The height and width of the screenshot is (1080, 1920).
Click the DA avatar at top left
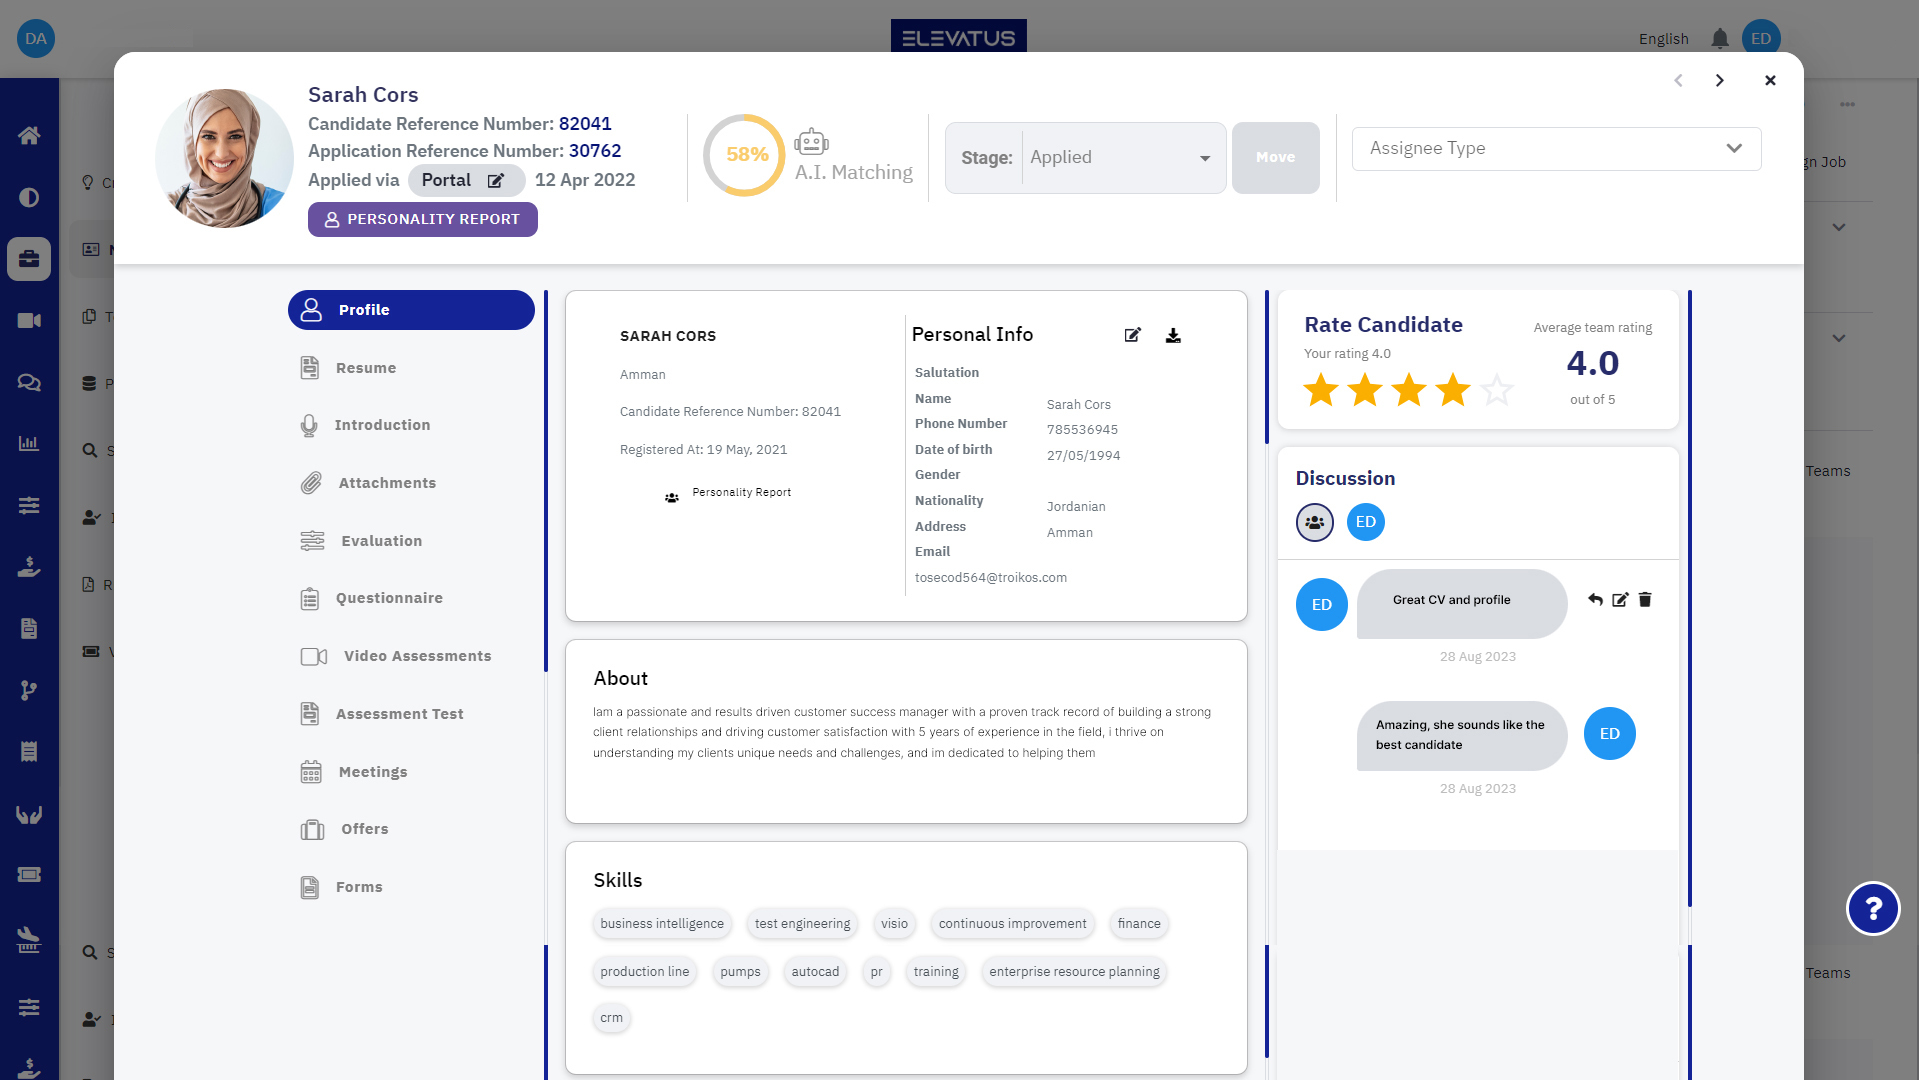[x=36, y=39]
